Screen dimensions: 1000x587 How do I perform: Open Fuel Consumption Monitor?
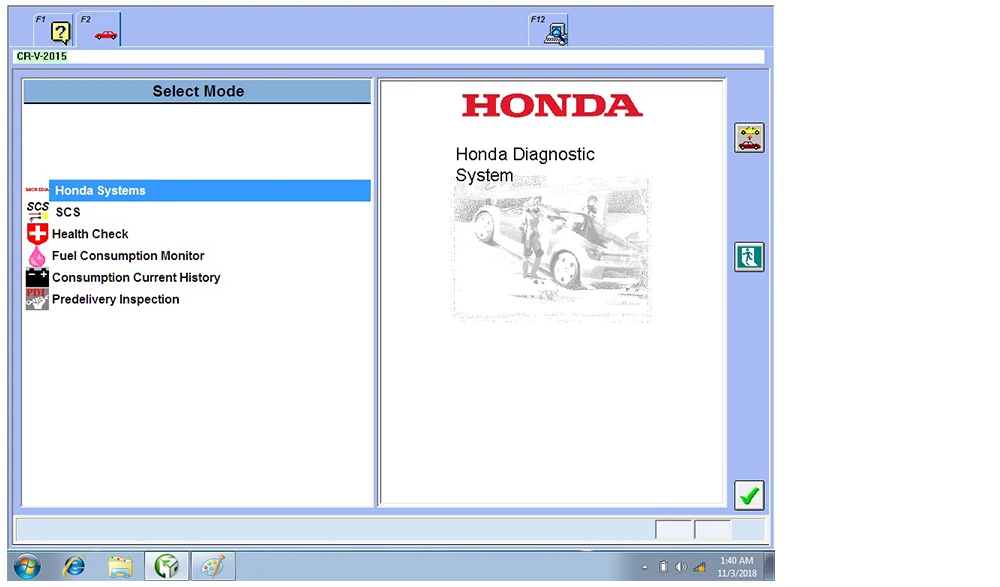(128, 255)
